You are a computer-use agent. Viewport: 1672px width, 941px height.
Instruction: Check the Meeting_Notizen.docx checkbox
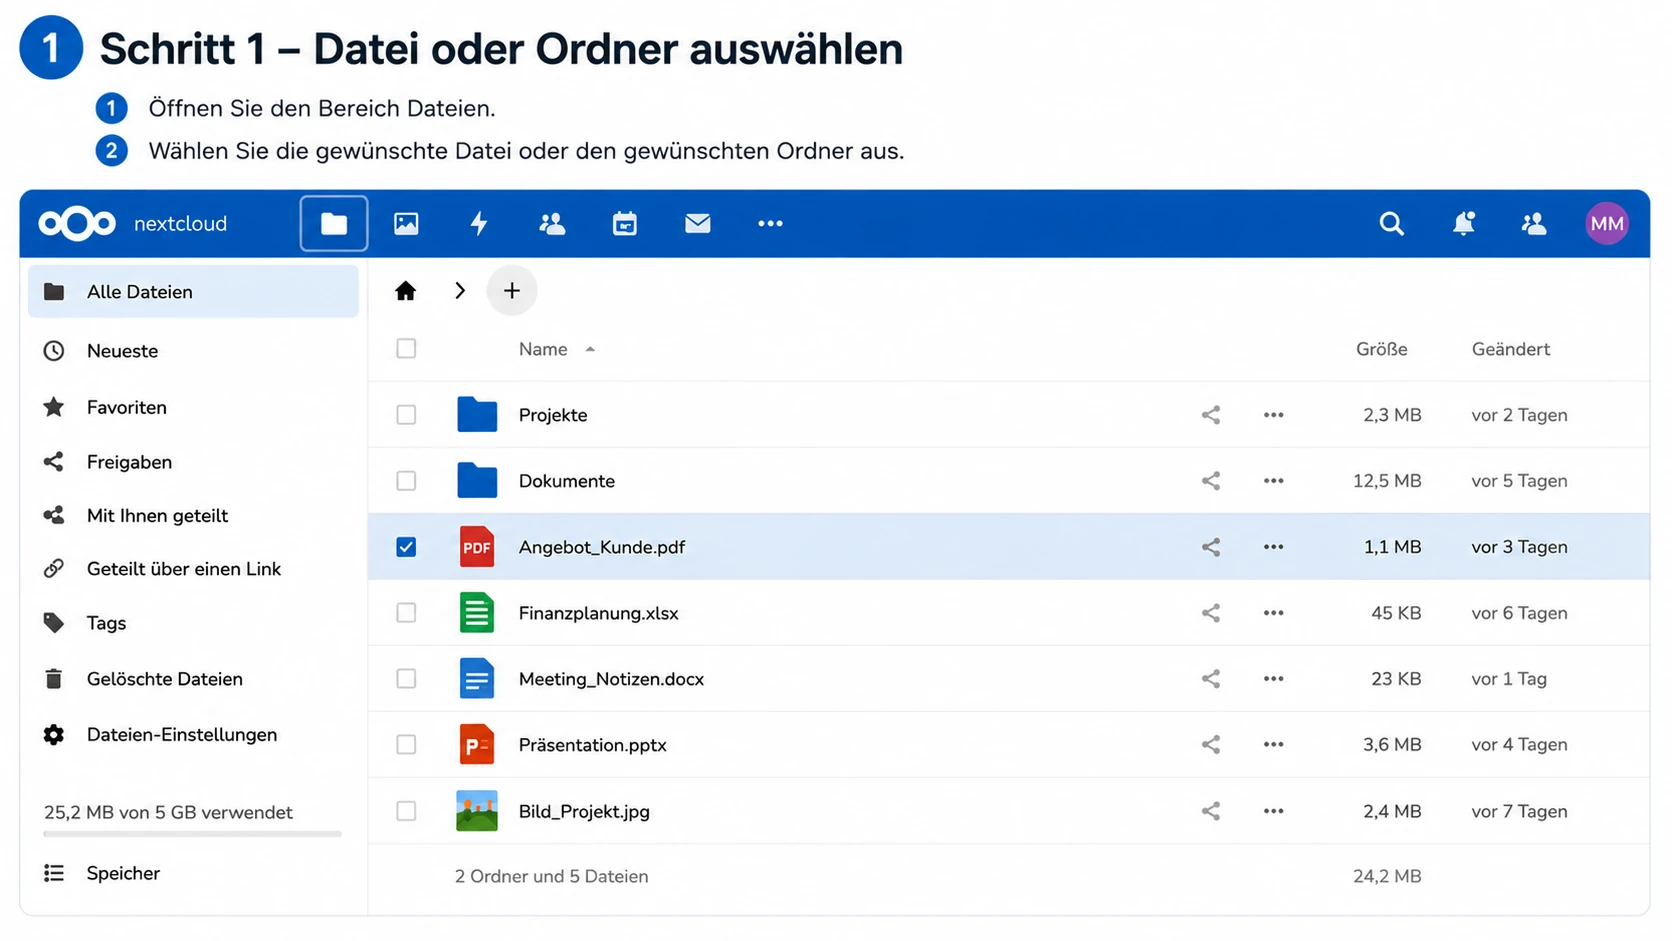coord(406,679)
